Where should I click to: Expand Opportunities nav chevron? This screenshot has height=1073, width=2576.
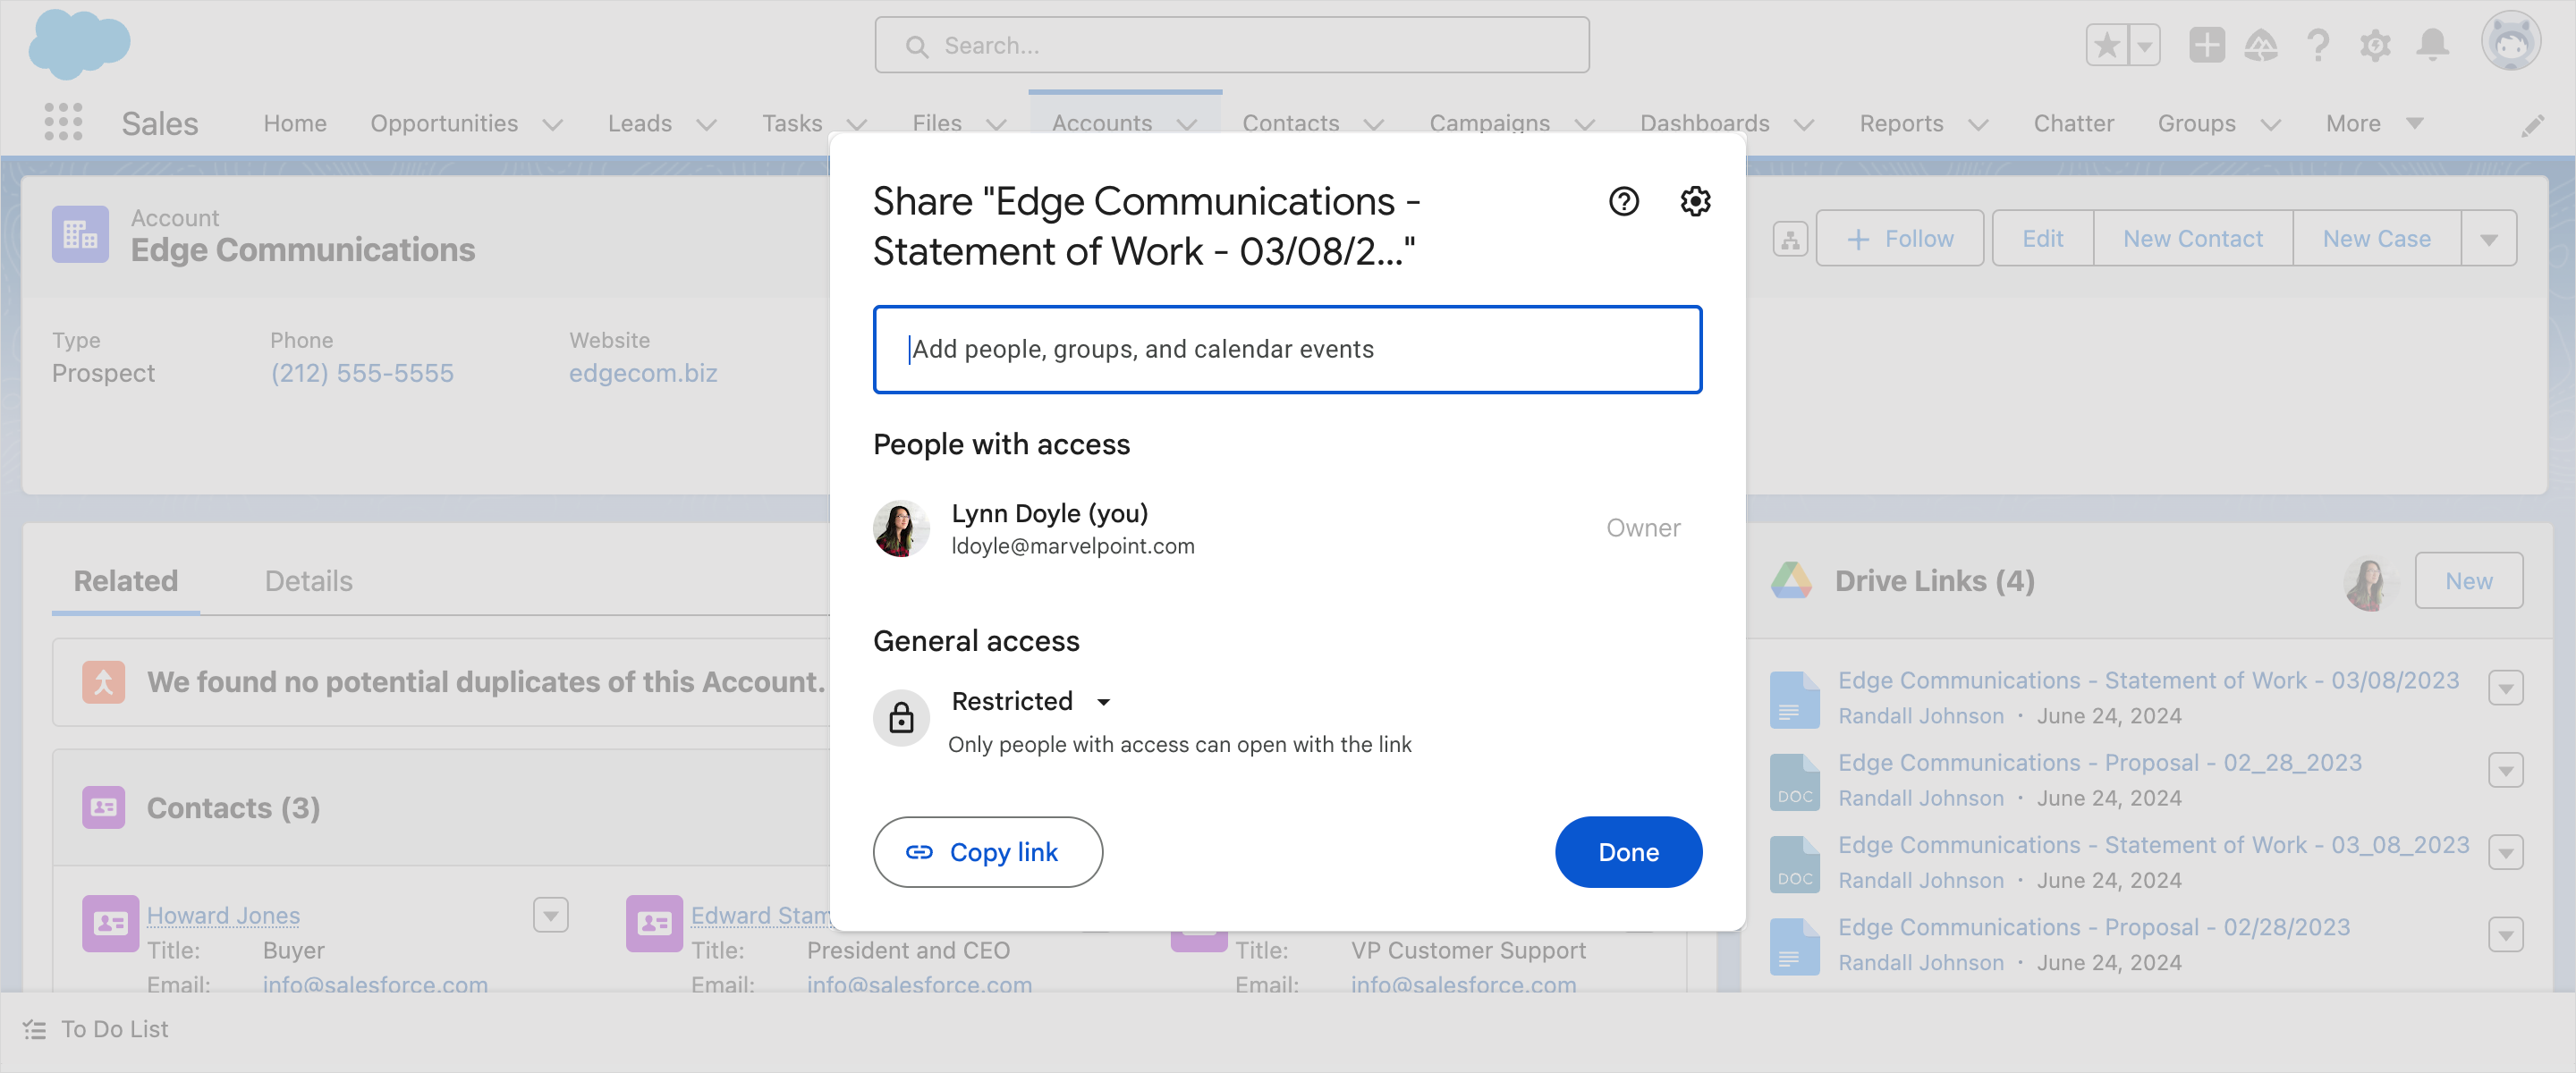552,124
